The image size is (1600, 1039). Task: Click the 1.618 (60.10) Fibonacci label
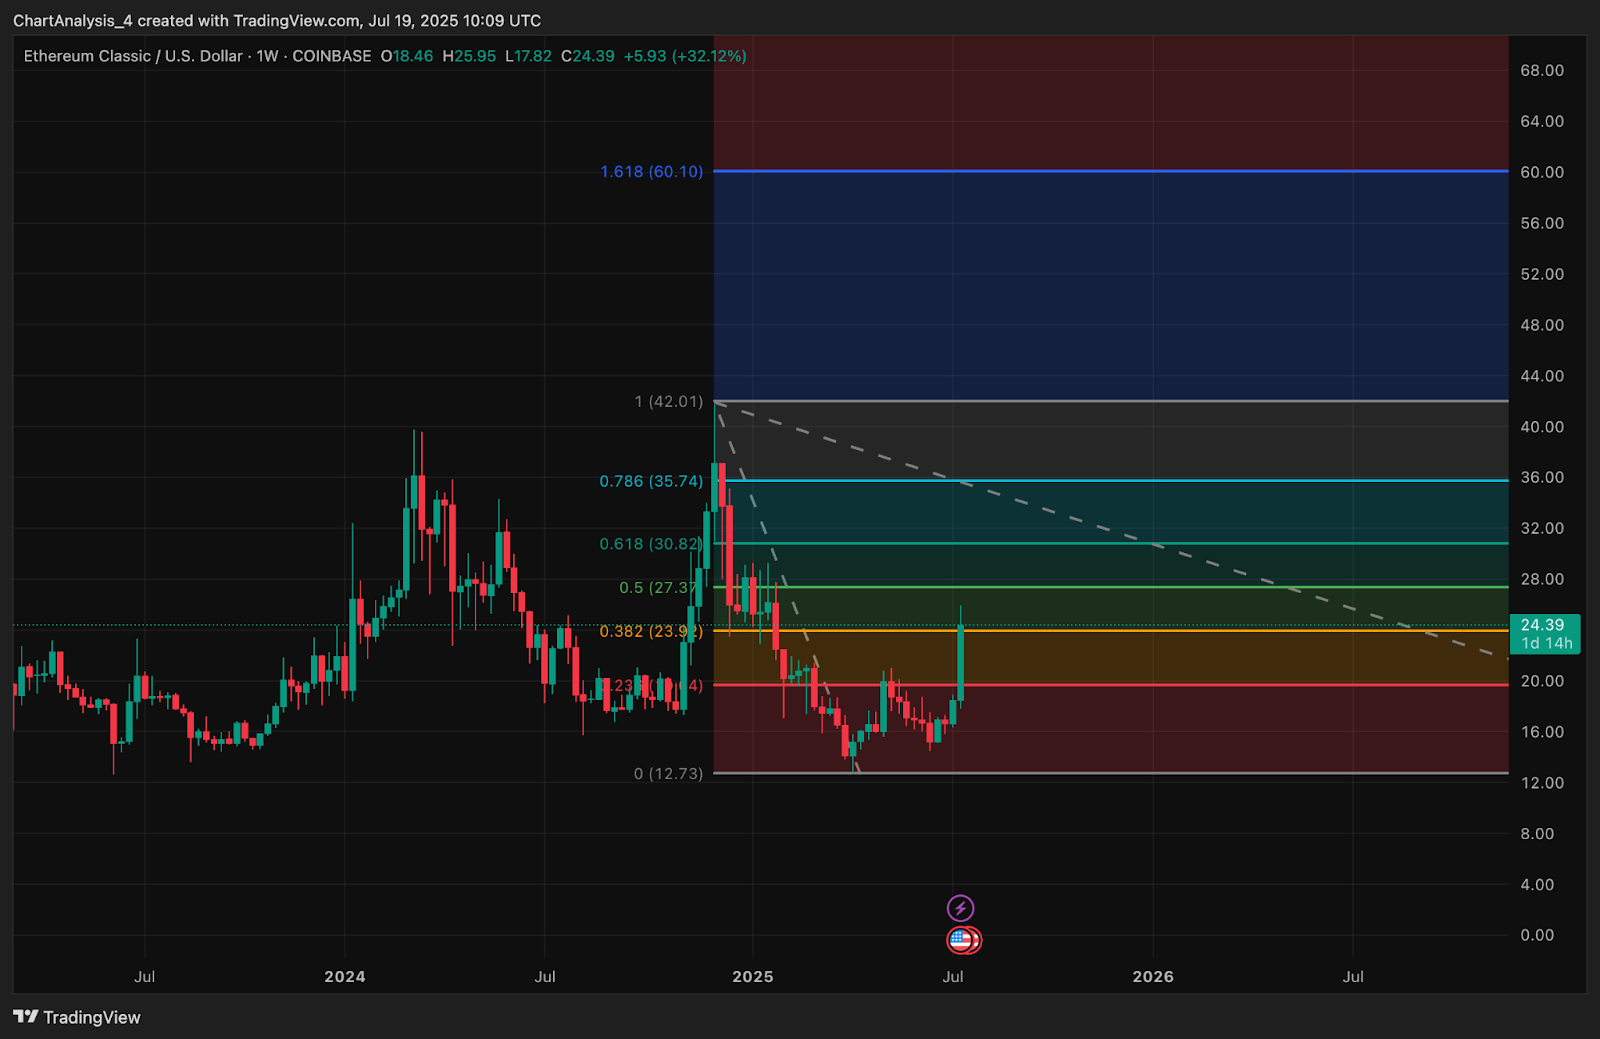point(651,172)
